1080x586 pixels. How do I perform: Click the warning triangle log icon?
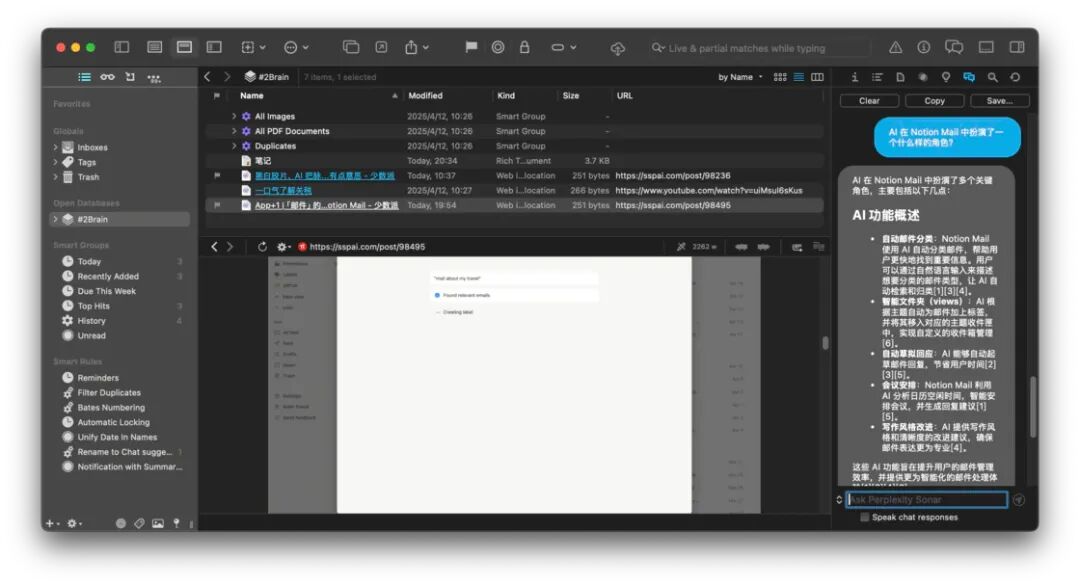click(895, 47)
